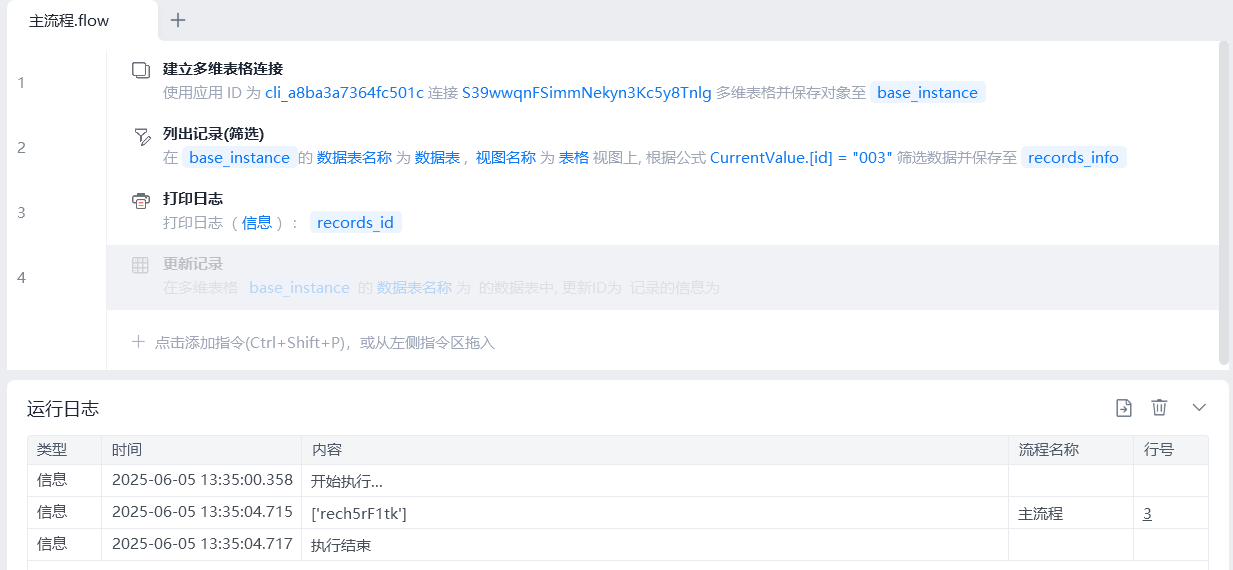
Task: Click the 信息 log level dropdown value
Action: coord(257,223)
